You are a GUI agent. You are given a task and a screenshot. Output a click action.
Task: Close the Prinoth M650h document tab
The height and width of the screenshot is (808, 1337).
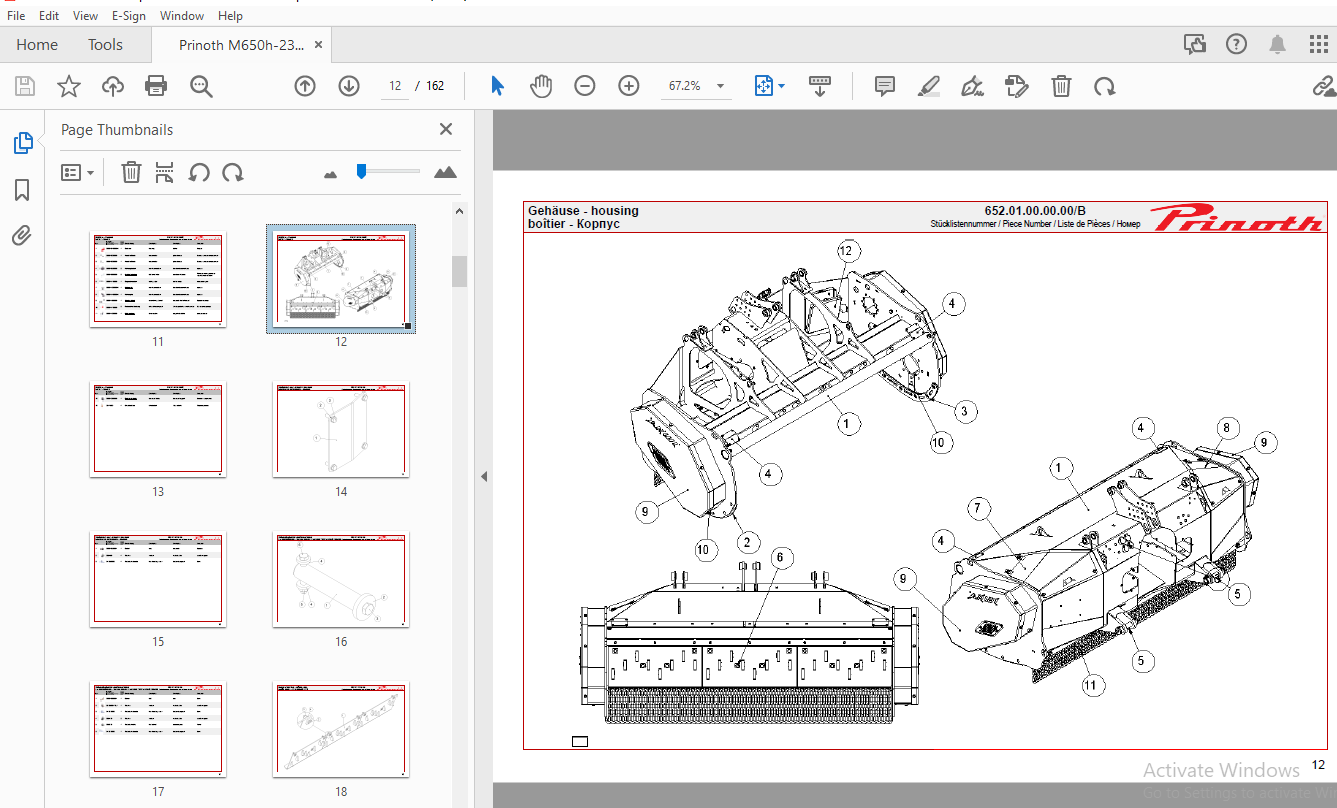(318, 44)
